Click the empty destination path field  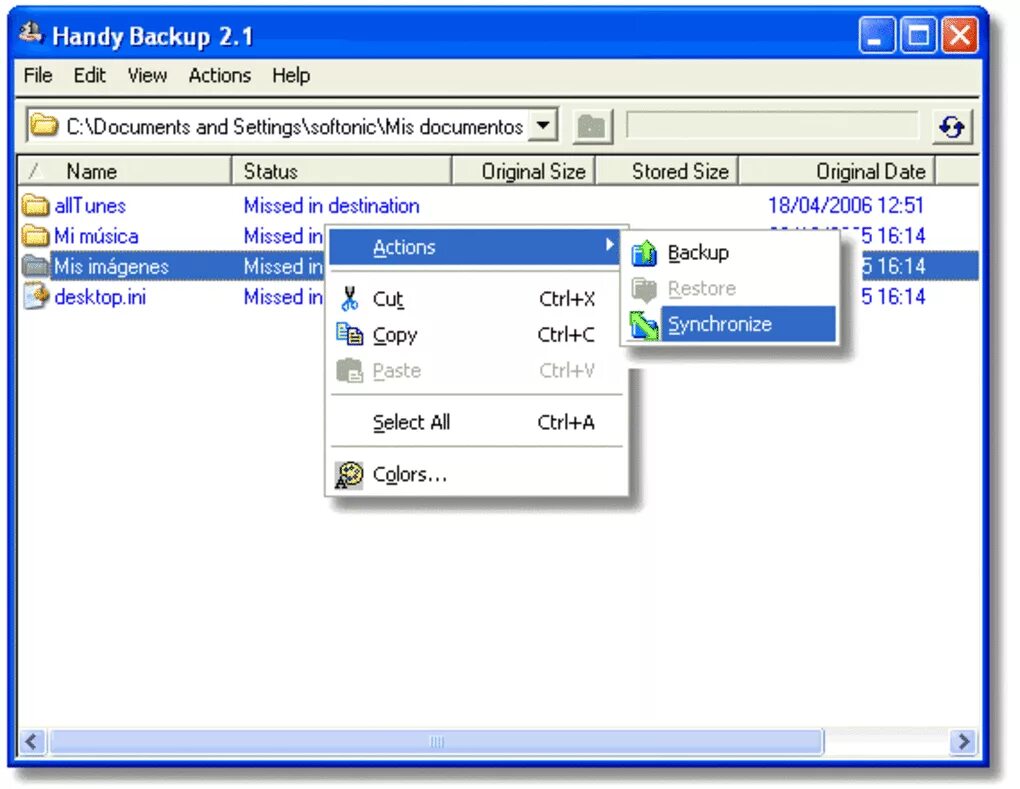tap(773, 125)
